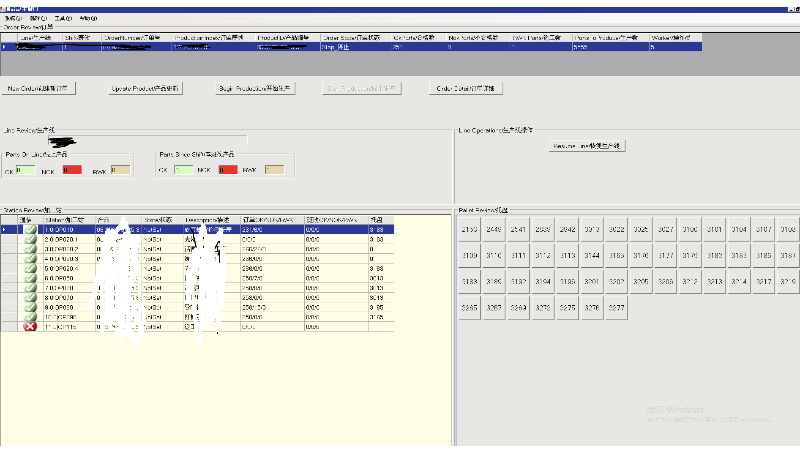
Task: Choose pallet 3276
Action: pos(592,308)
